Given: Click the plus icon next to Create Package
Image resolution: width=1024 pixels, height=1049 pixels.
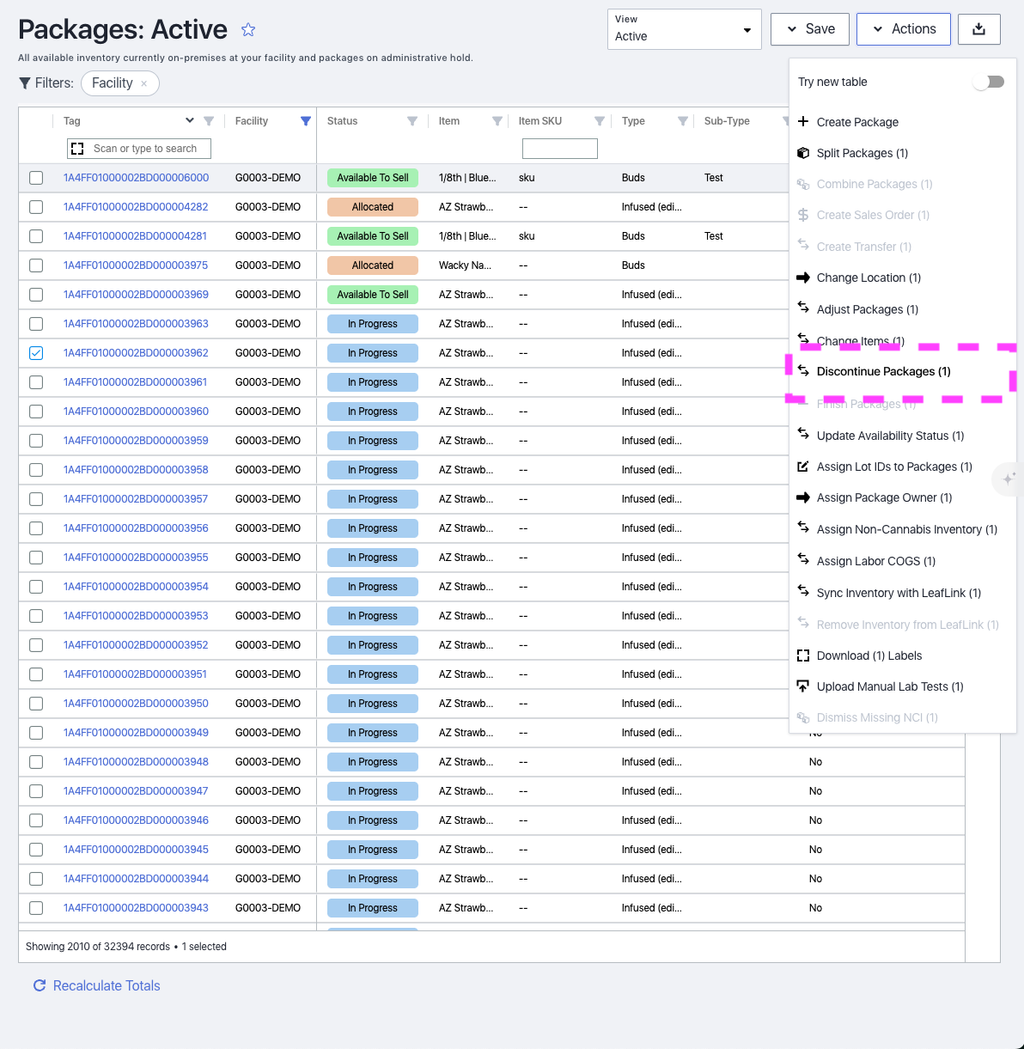Looking at the screenshot, I should (803, 121).
